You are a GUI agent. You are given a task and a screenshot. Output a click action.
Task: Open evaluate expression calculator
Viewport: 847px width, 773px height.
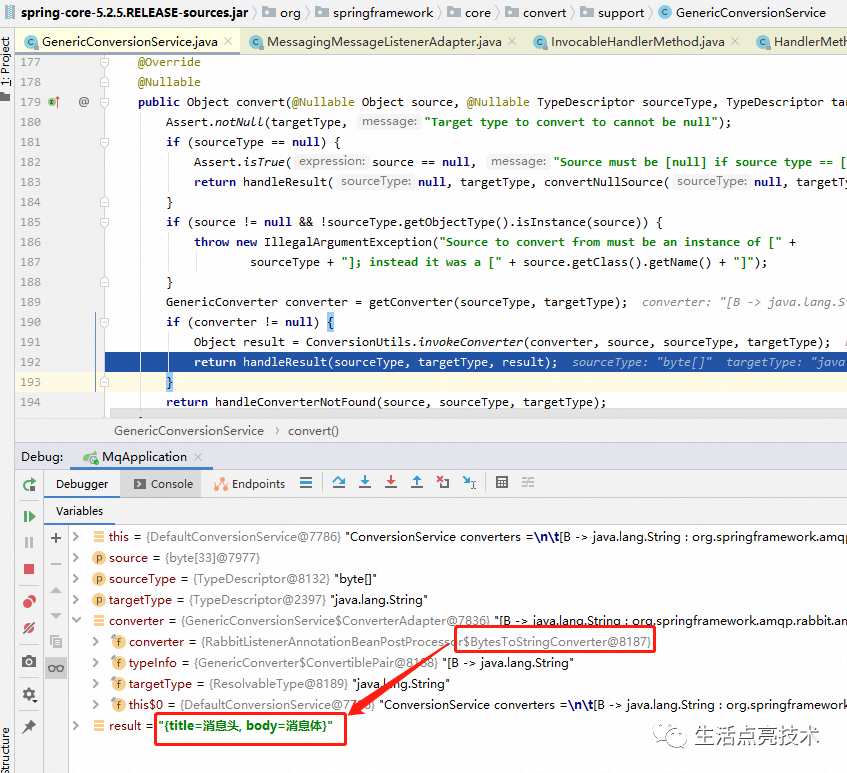click(x=502, y=482)
